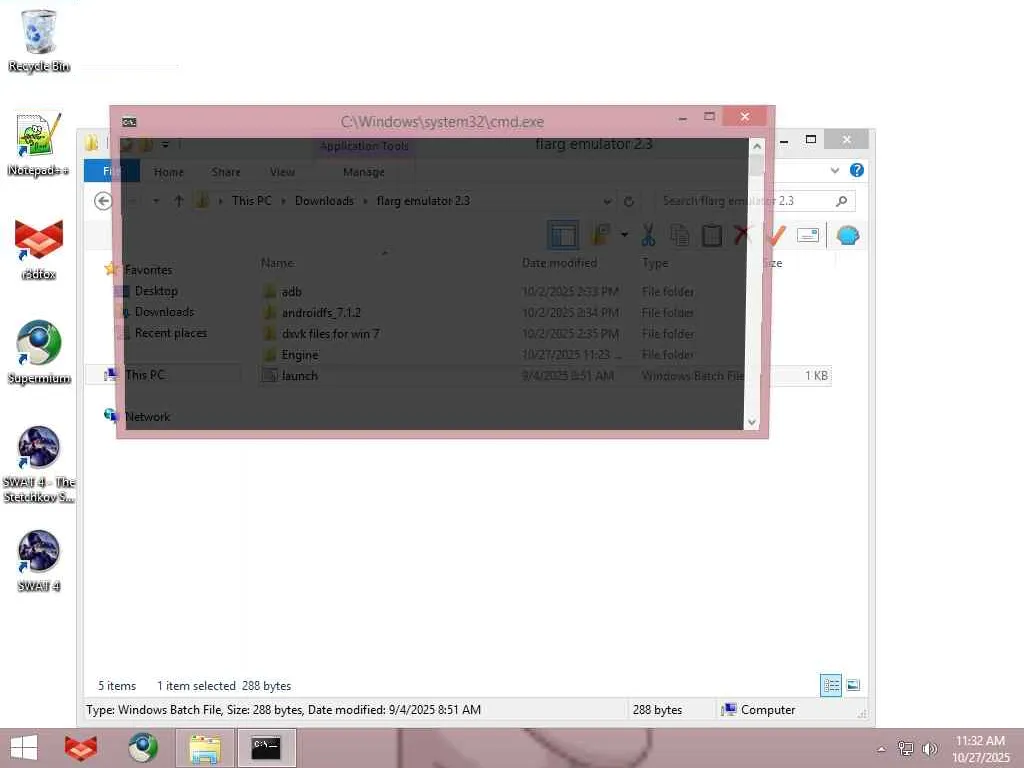Switch to Details view button

tap(831, 685)
